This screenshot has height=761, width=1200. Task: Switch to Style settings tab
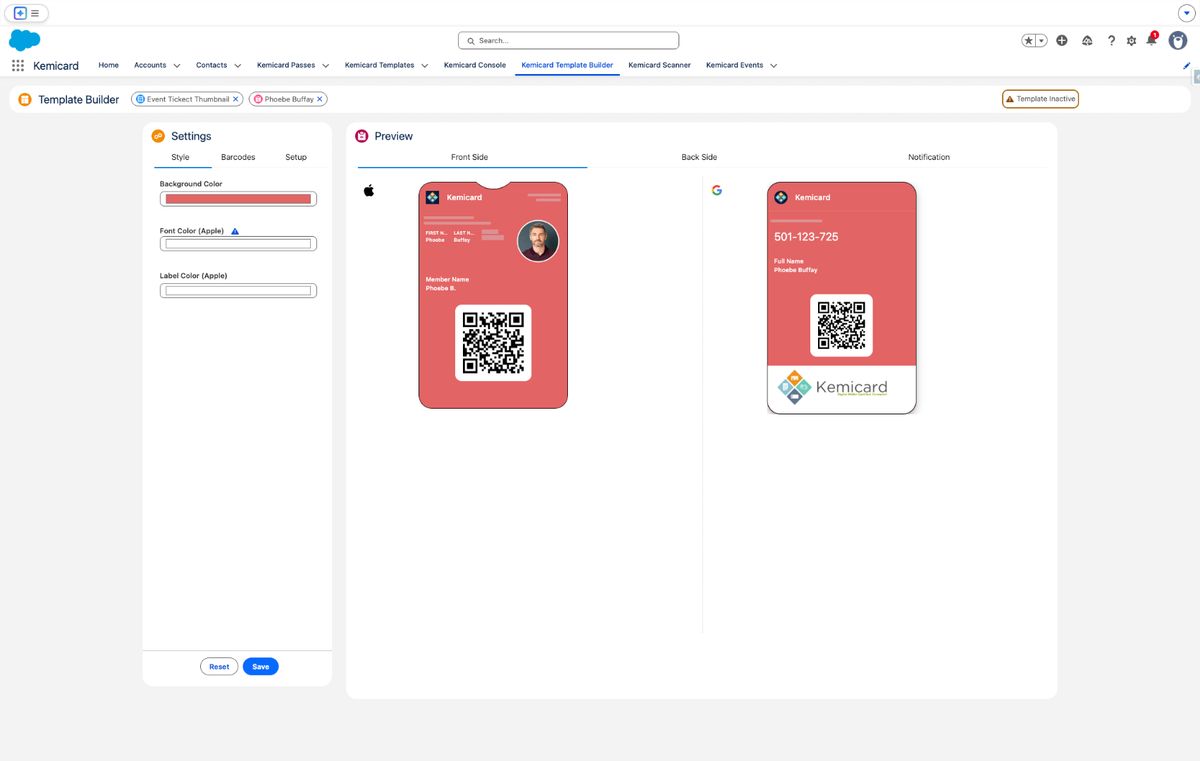point(180,157)
